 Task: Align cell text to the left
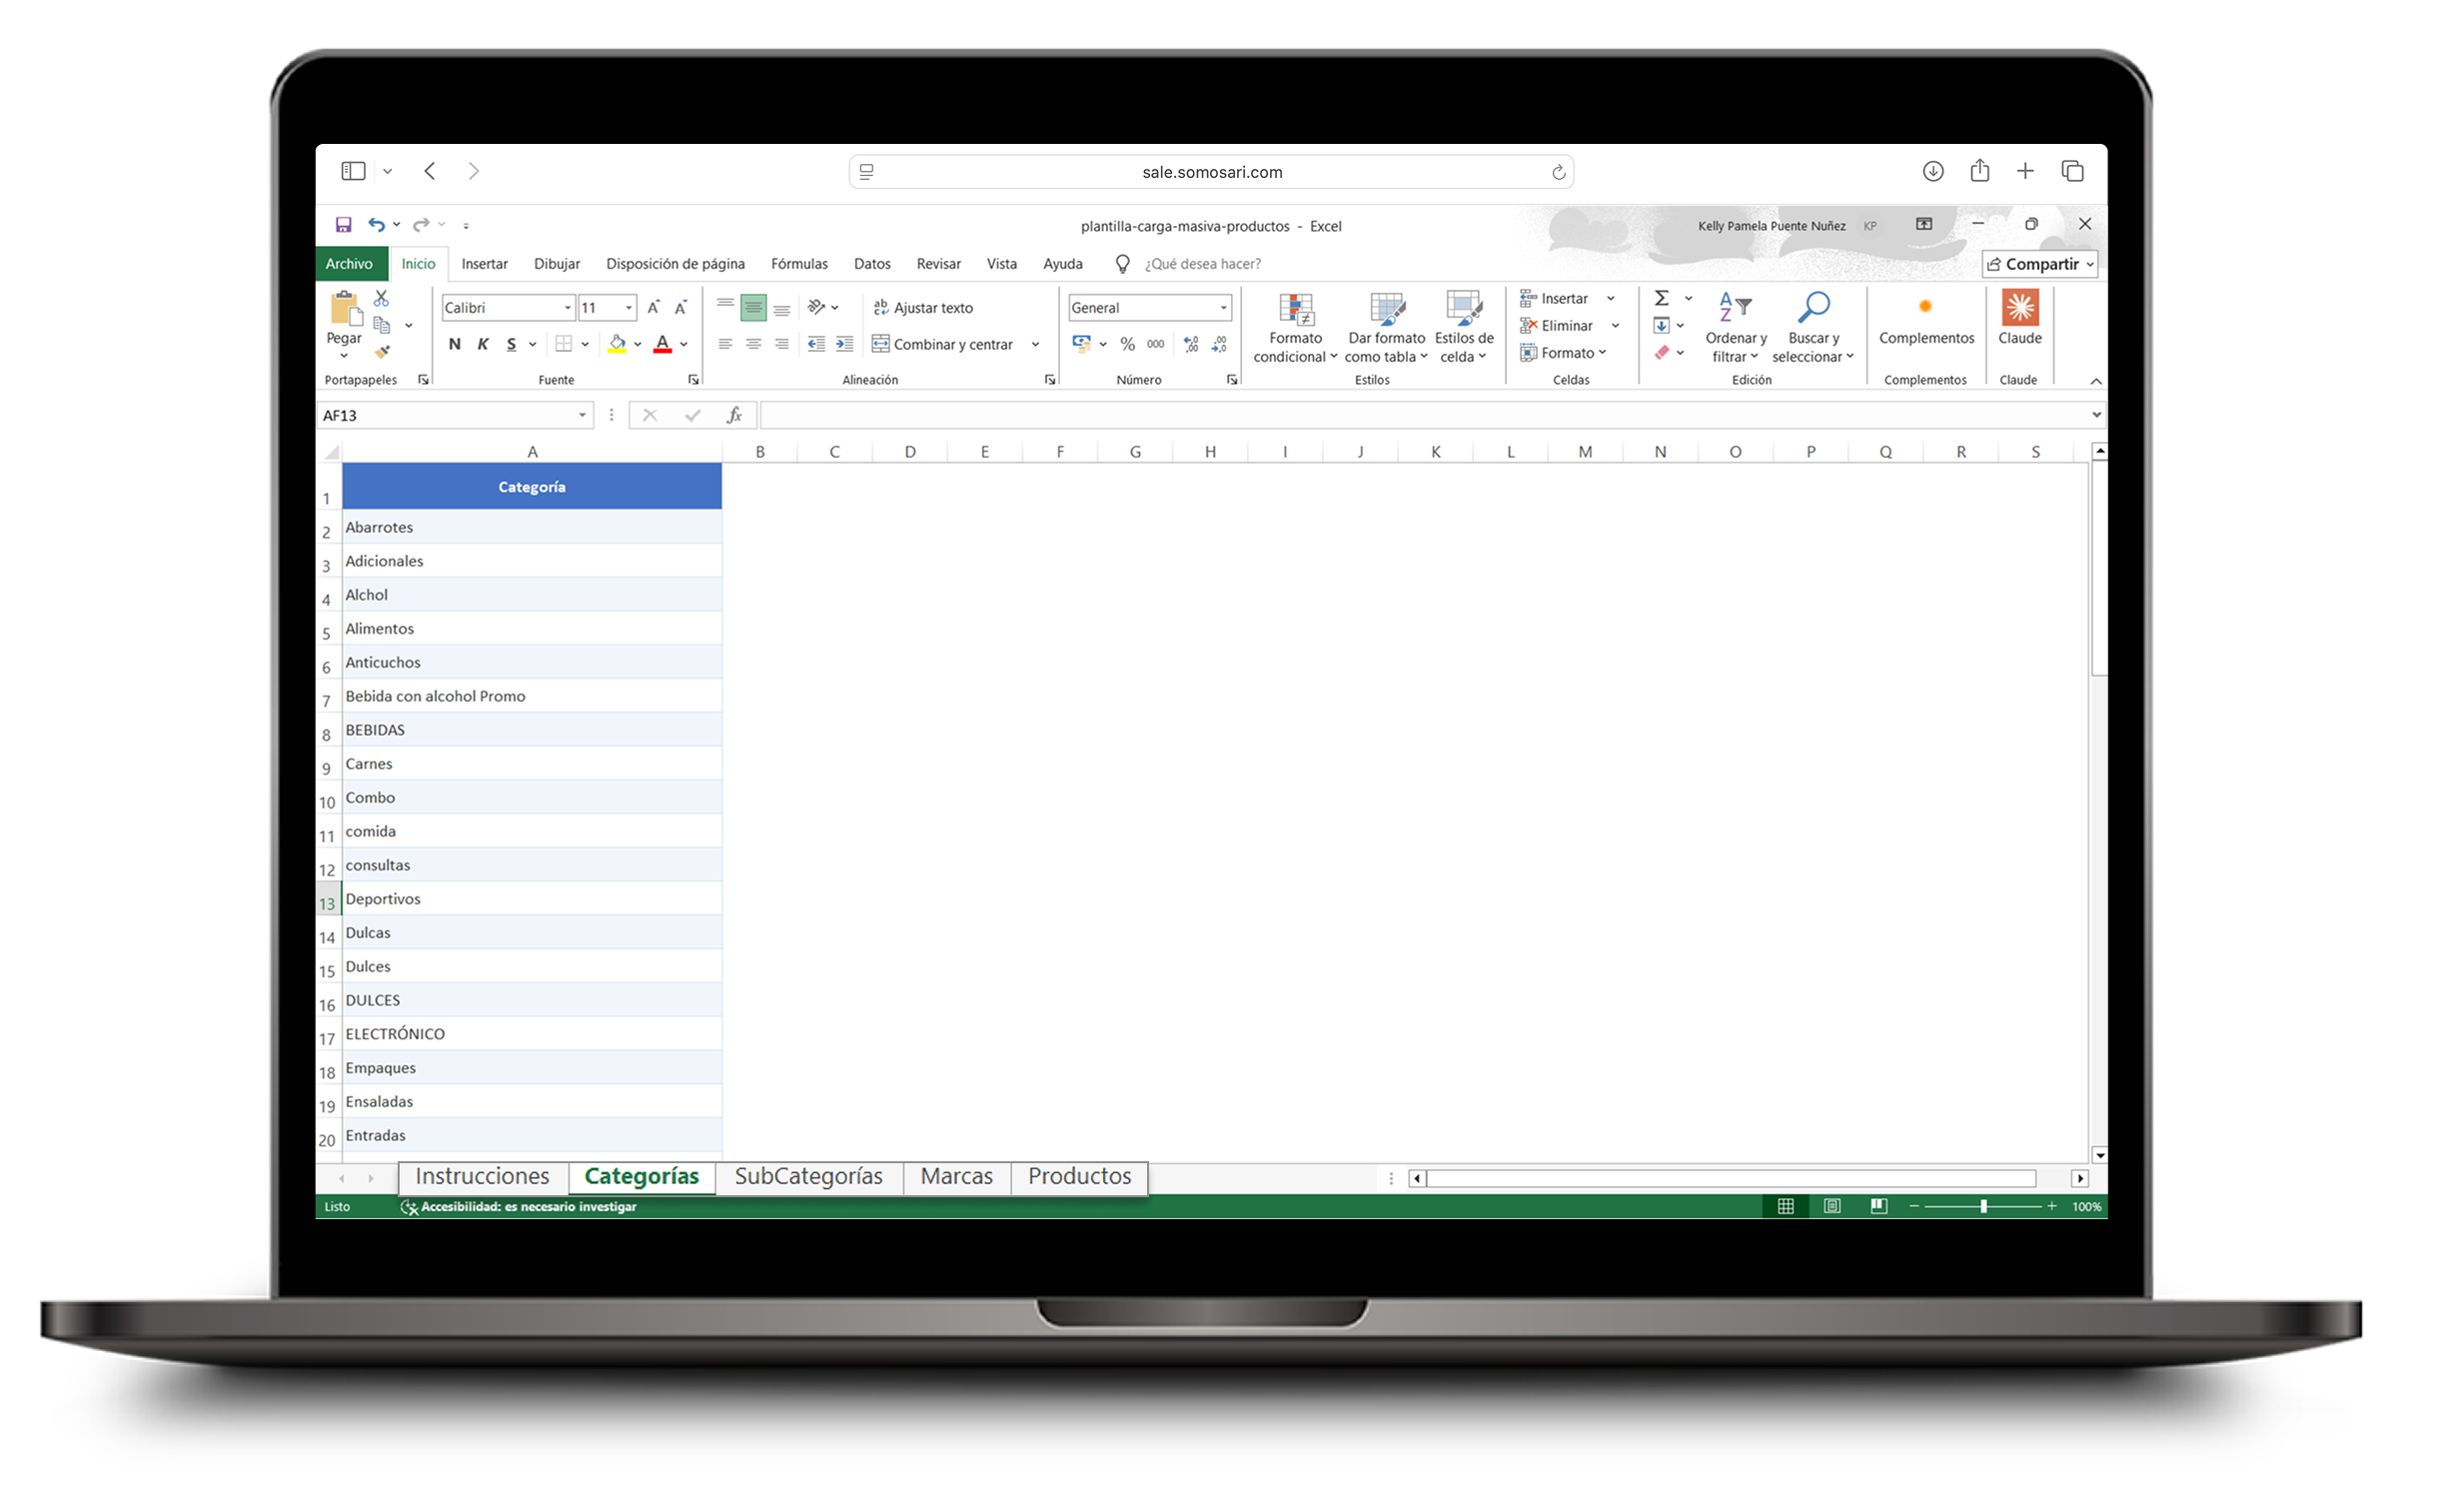pos(726,345)
